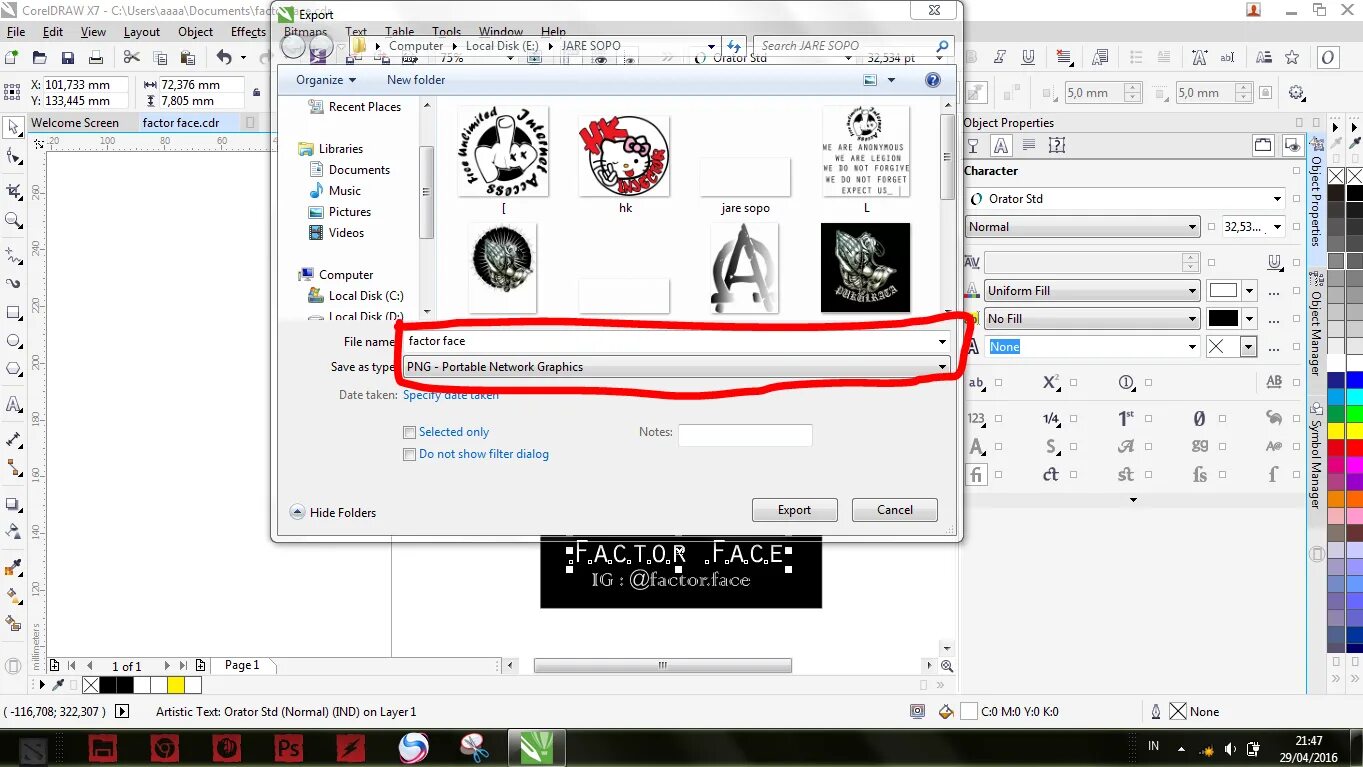Toggle the Superscript X² position option

[1051, 383]
